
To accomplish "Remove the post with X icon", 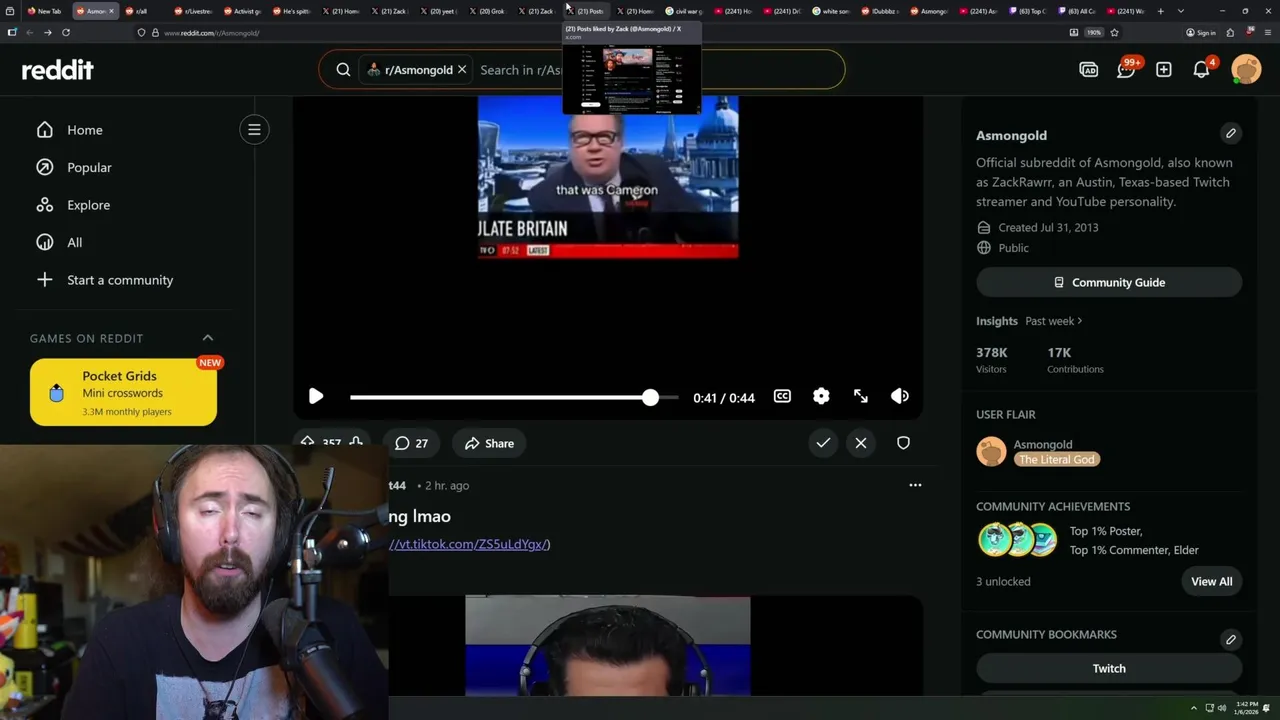I will [861, 443].
